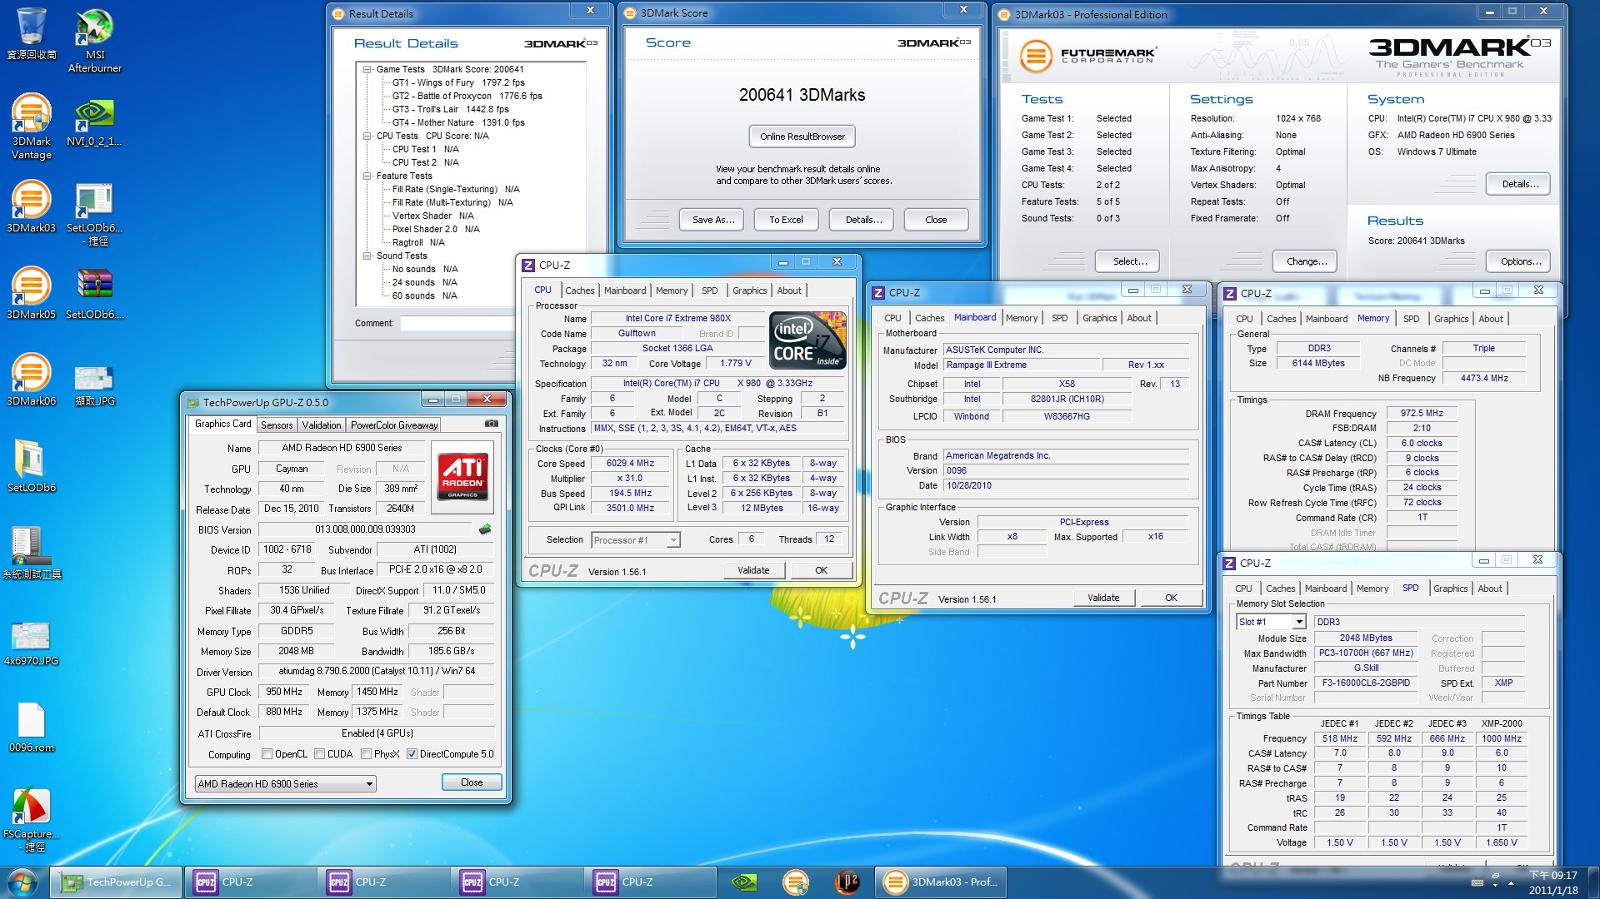Open the 3DMark03 desktop shortcut
The width and height of the screenshot is (1600, 899).
point(31,207)
